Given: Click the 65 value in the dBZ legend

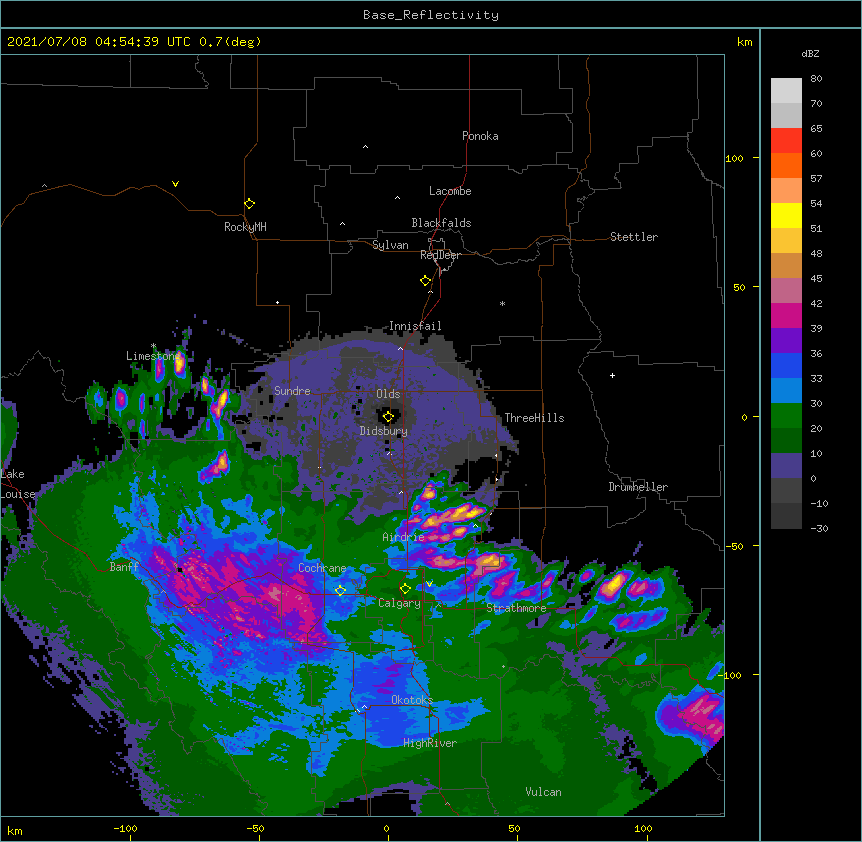Looking at the screenshot, I should point(816,129).
